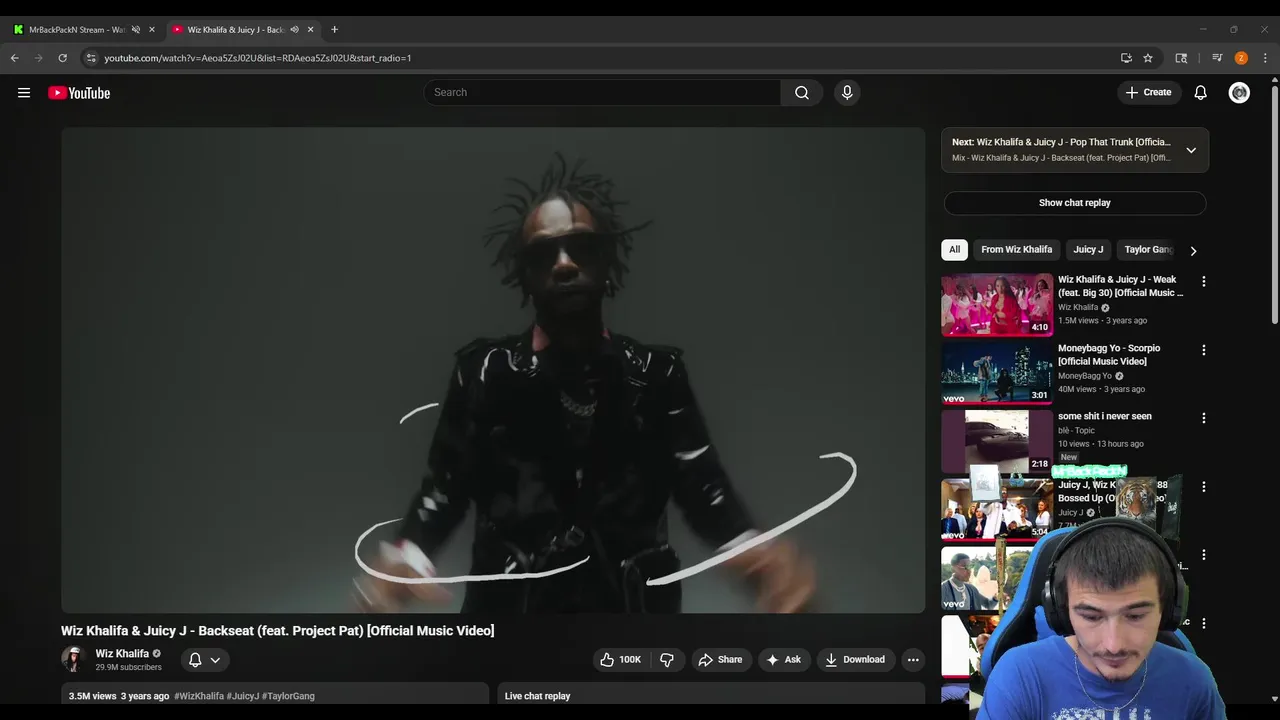The width and height of the screenshot is (1280, 720).
Task: Click the Create button
Action: (x=1148, y=92)
